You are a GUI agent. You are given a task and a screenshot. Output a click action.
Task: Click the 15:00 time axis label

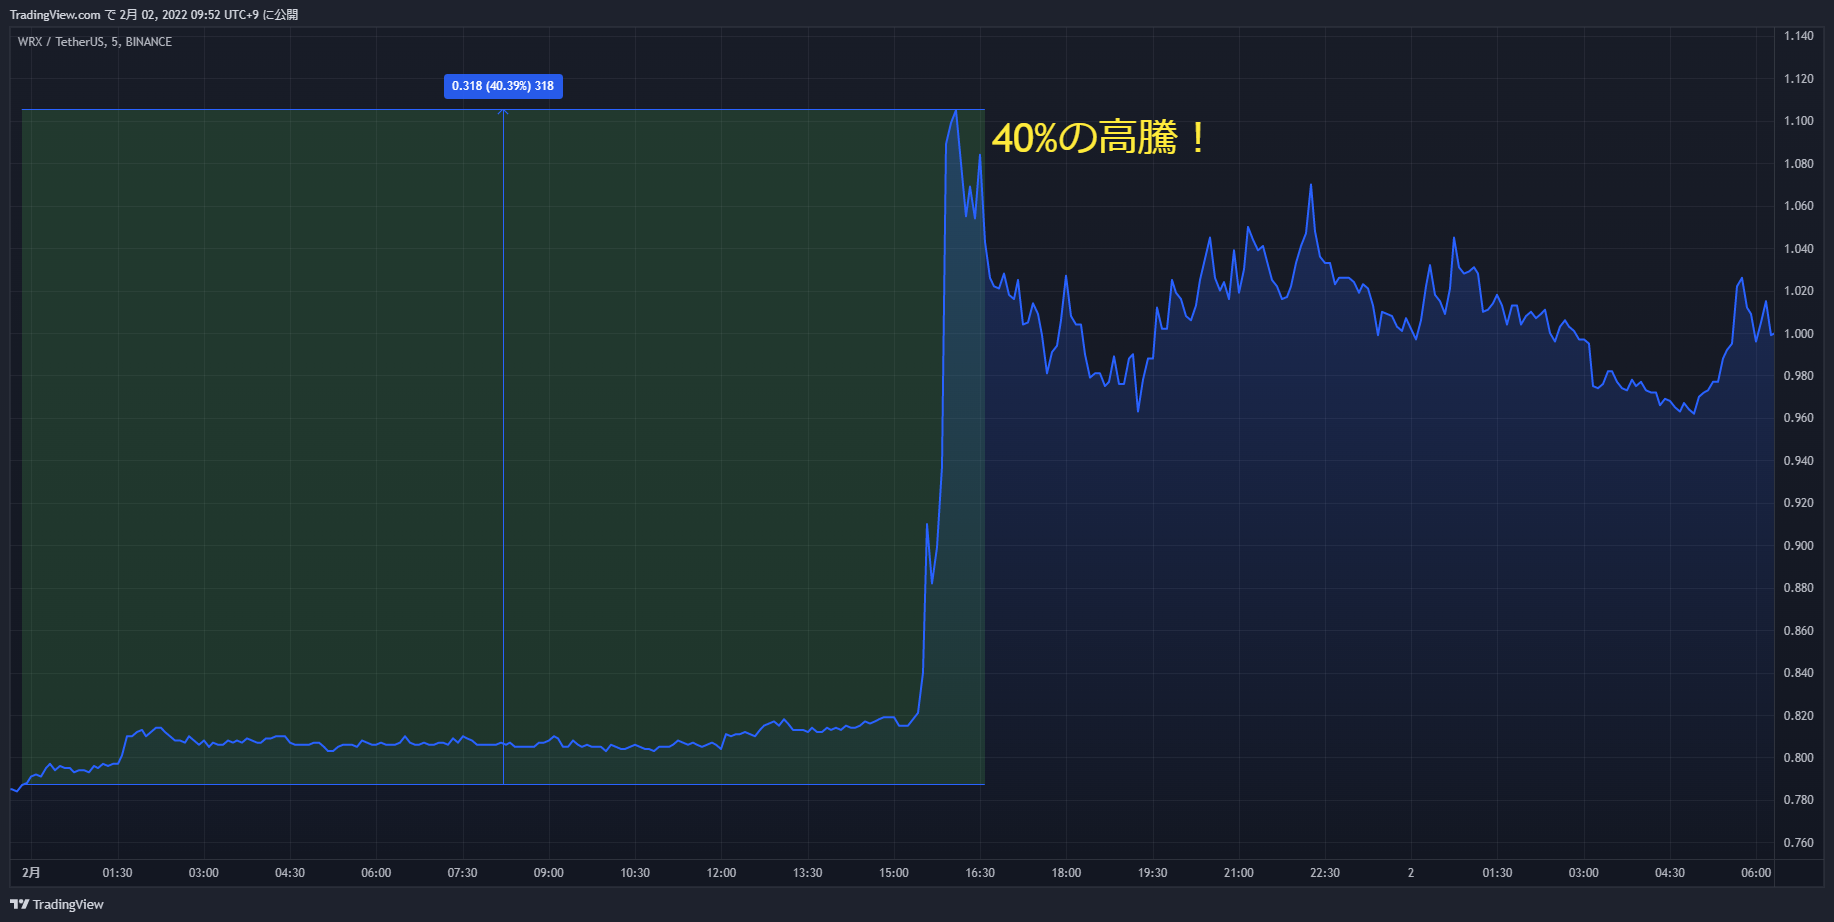(x=894, y=873)
